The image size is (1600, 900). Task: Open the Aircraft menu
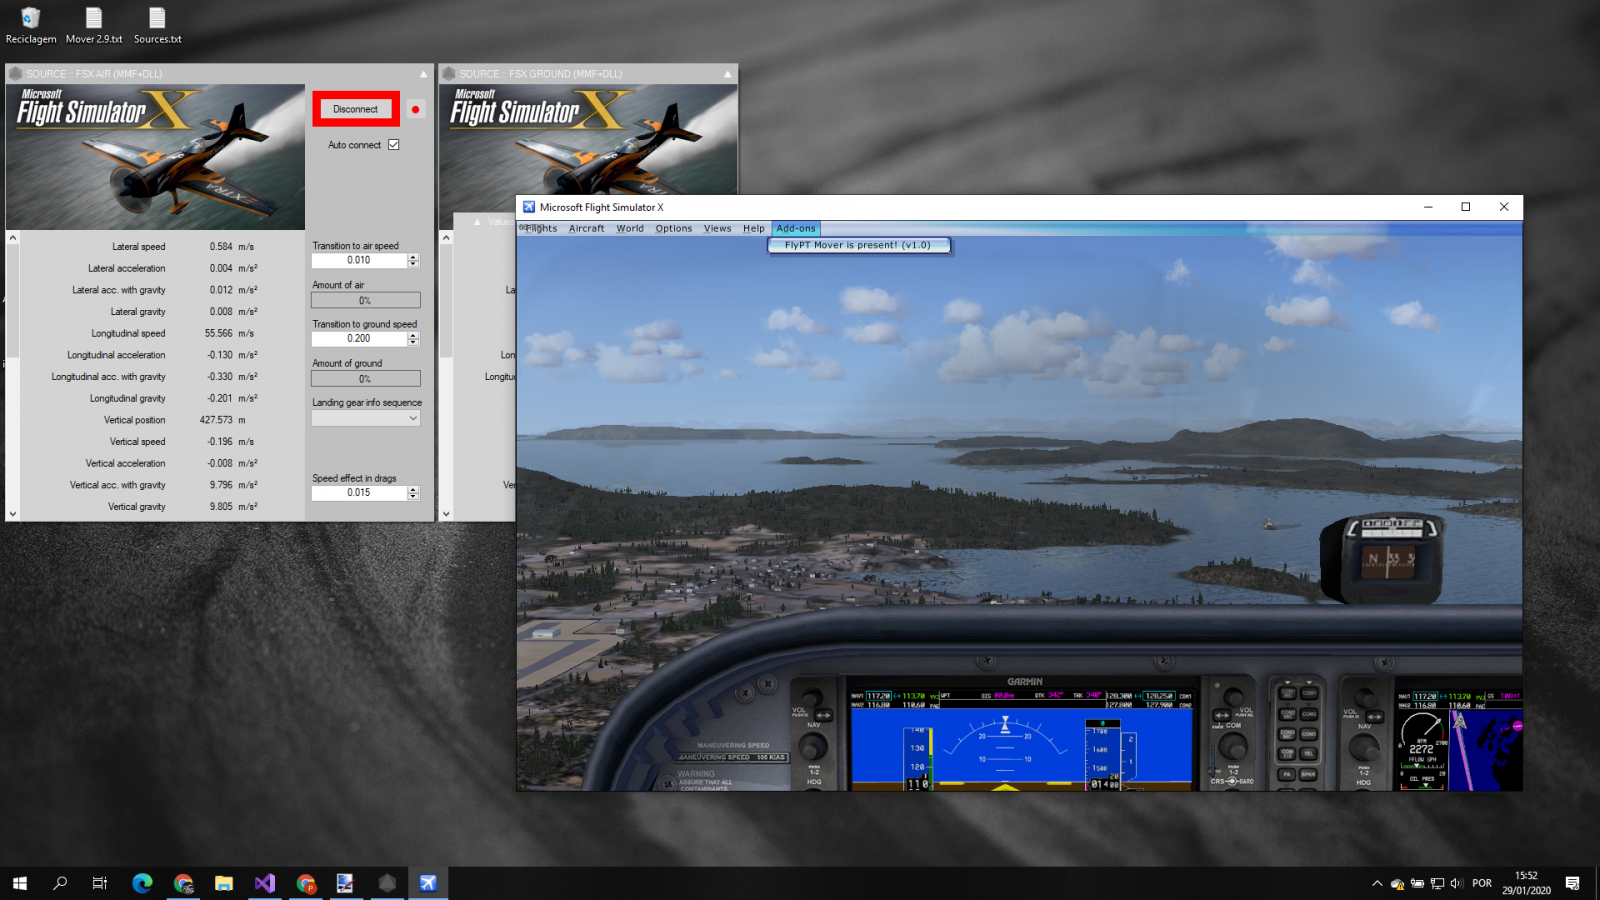[586, 229]
